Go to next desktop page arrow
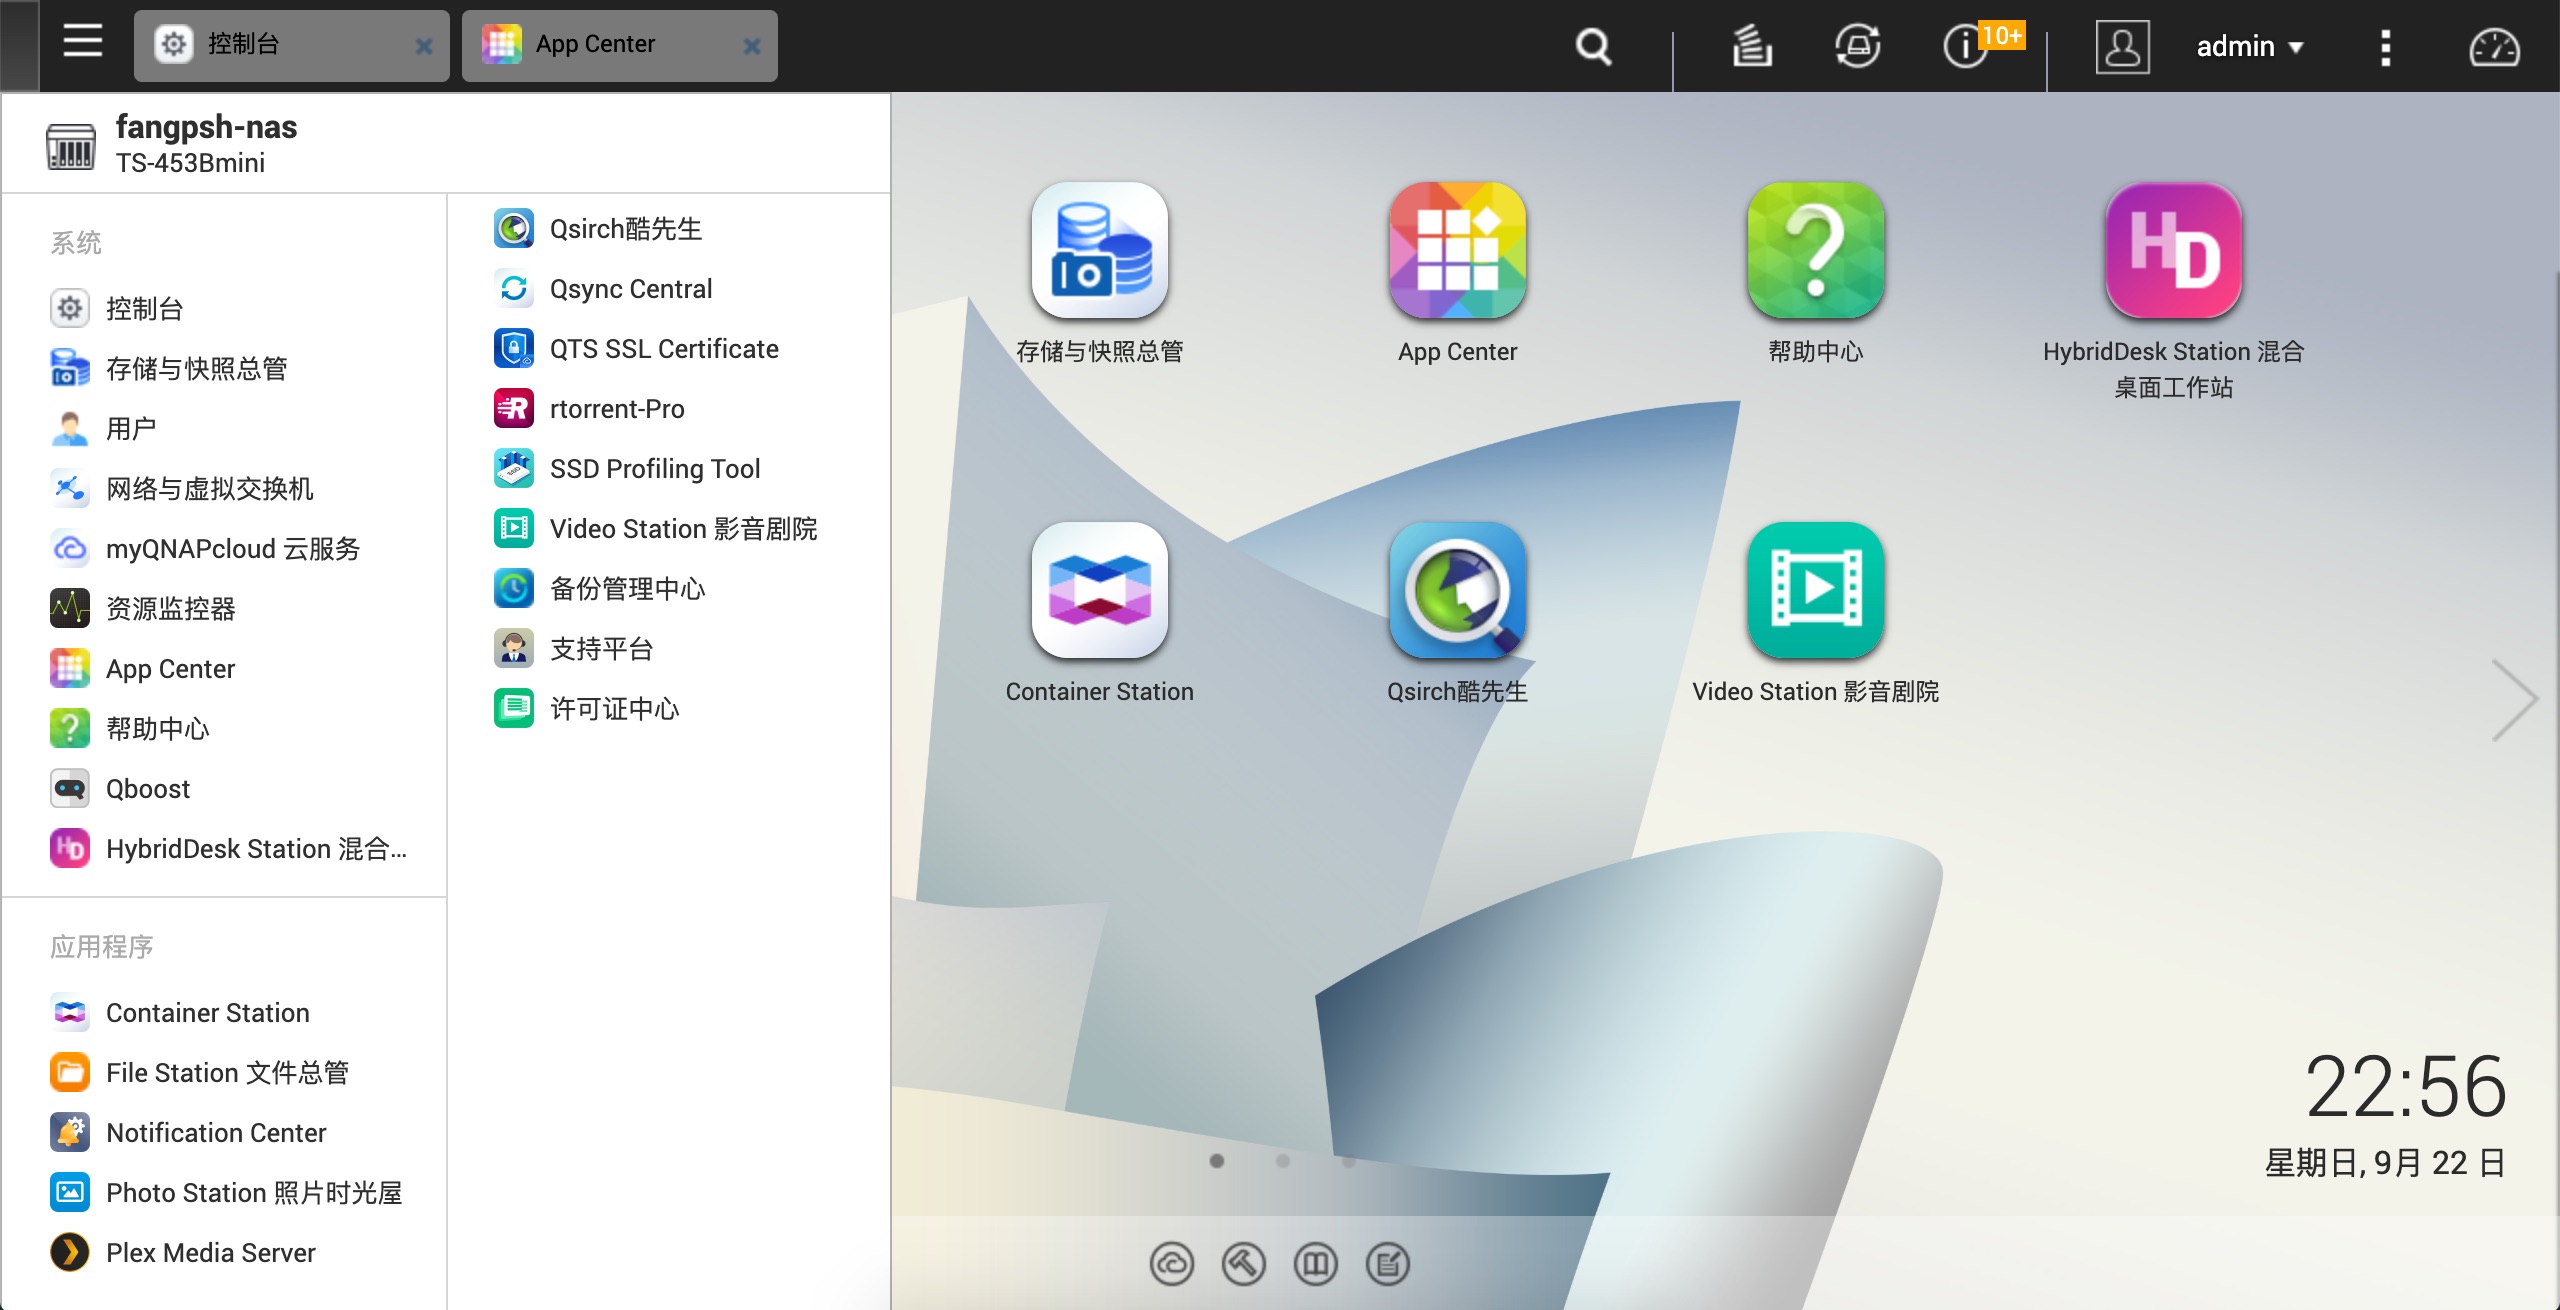 (x=2513, y=700)
